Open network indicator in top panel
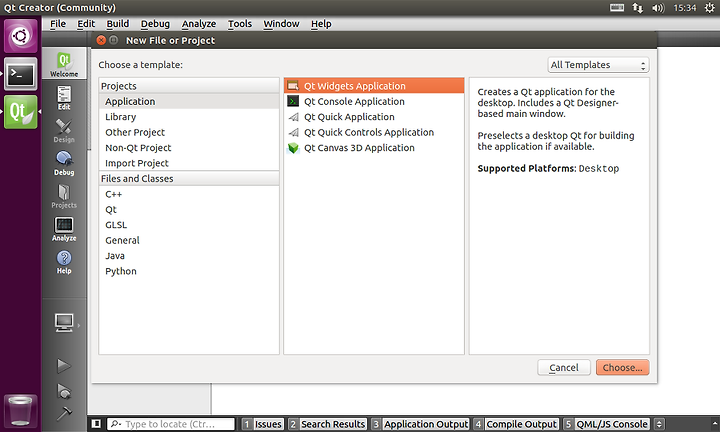720x432 pixels. [637, 7]
